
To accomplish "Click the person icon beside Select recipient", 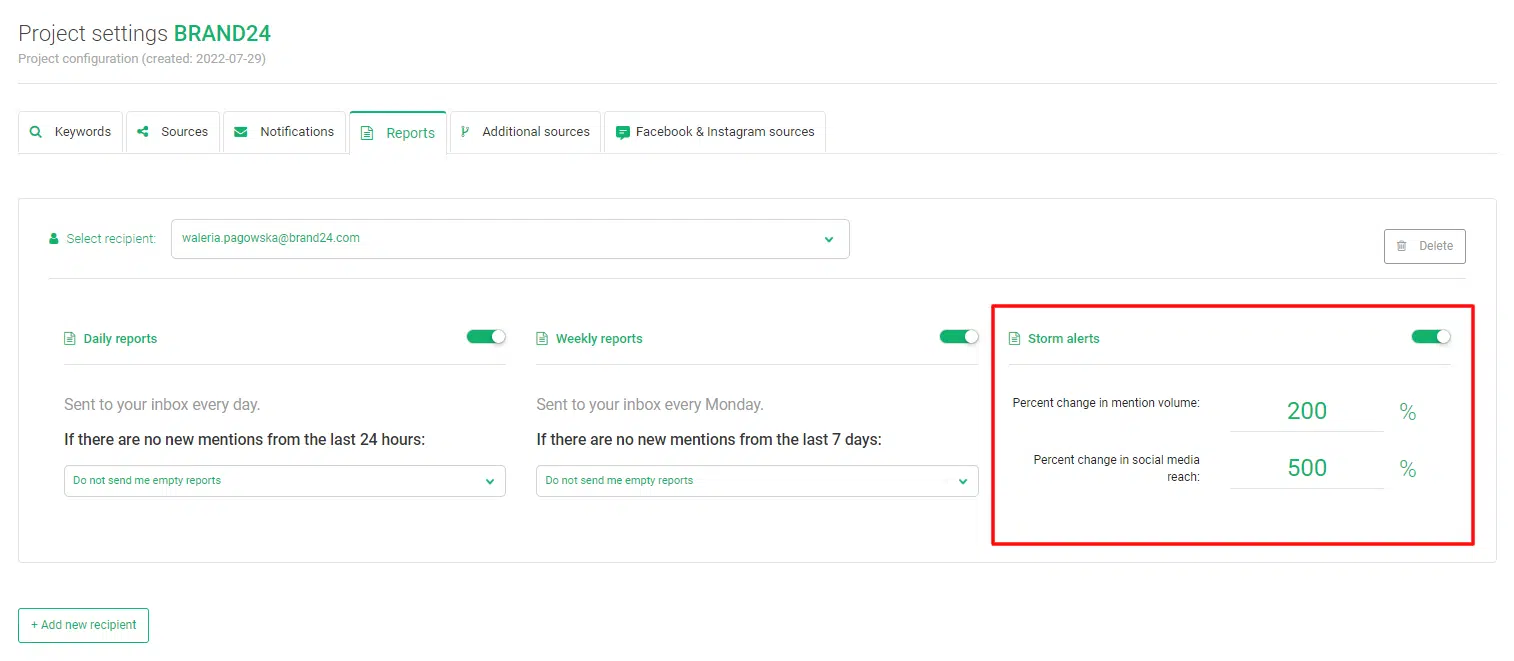I will pyautogui.click(x=54, y=239).
